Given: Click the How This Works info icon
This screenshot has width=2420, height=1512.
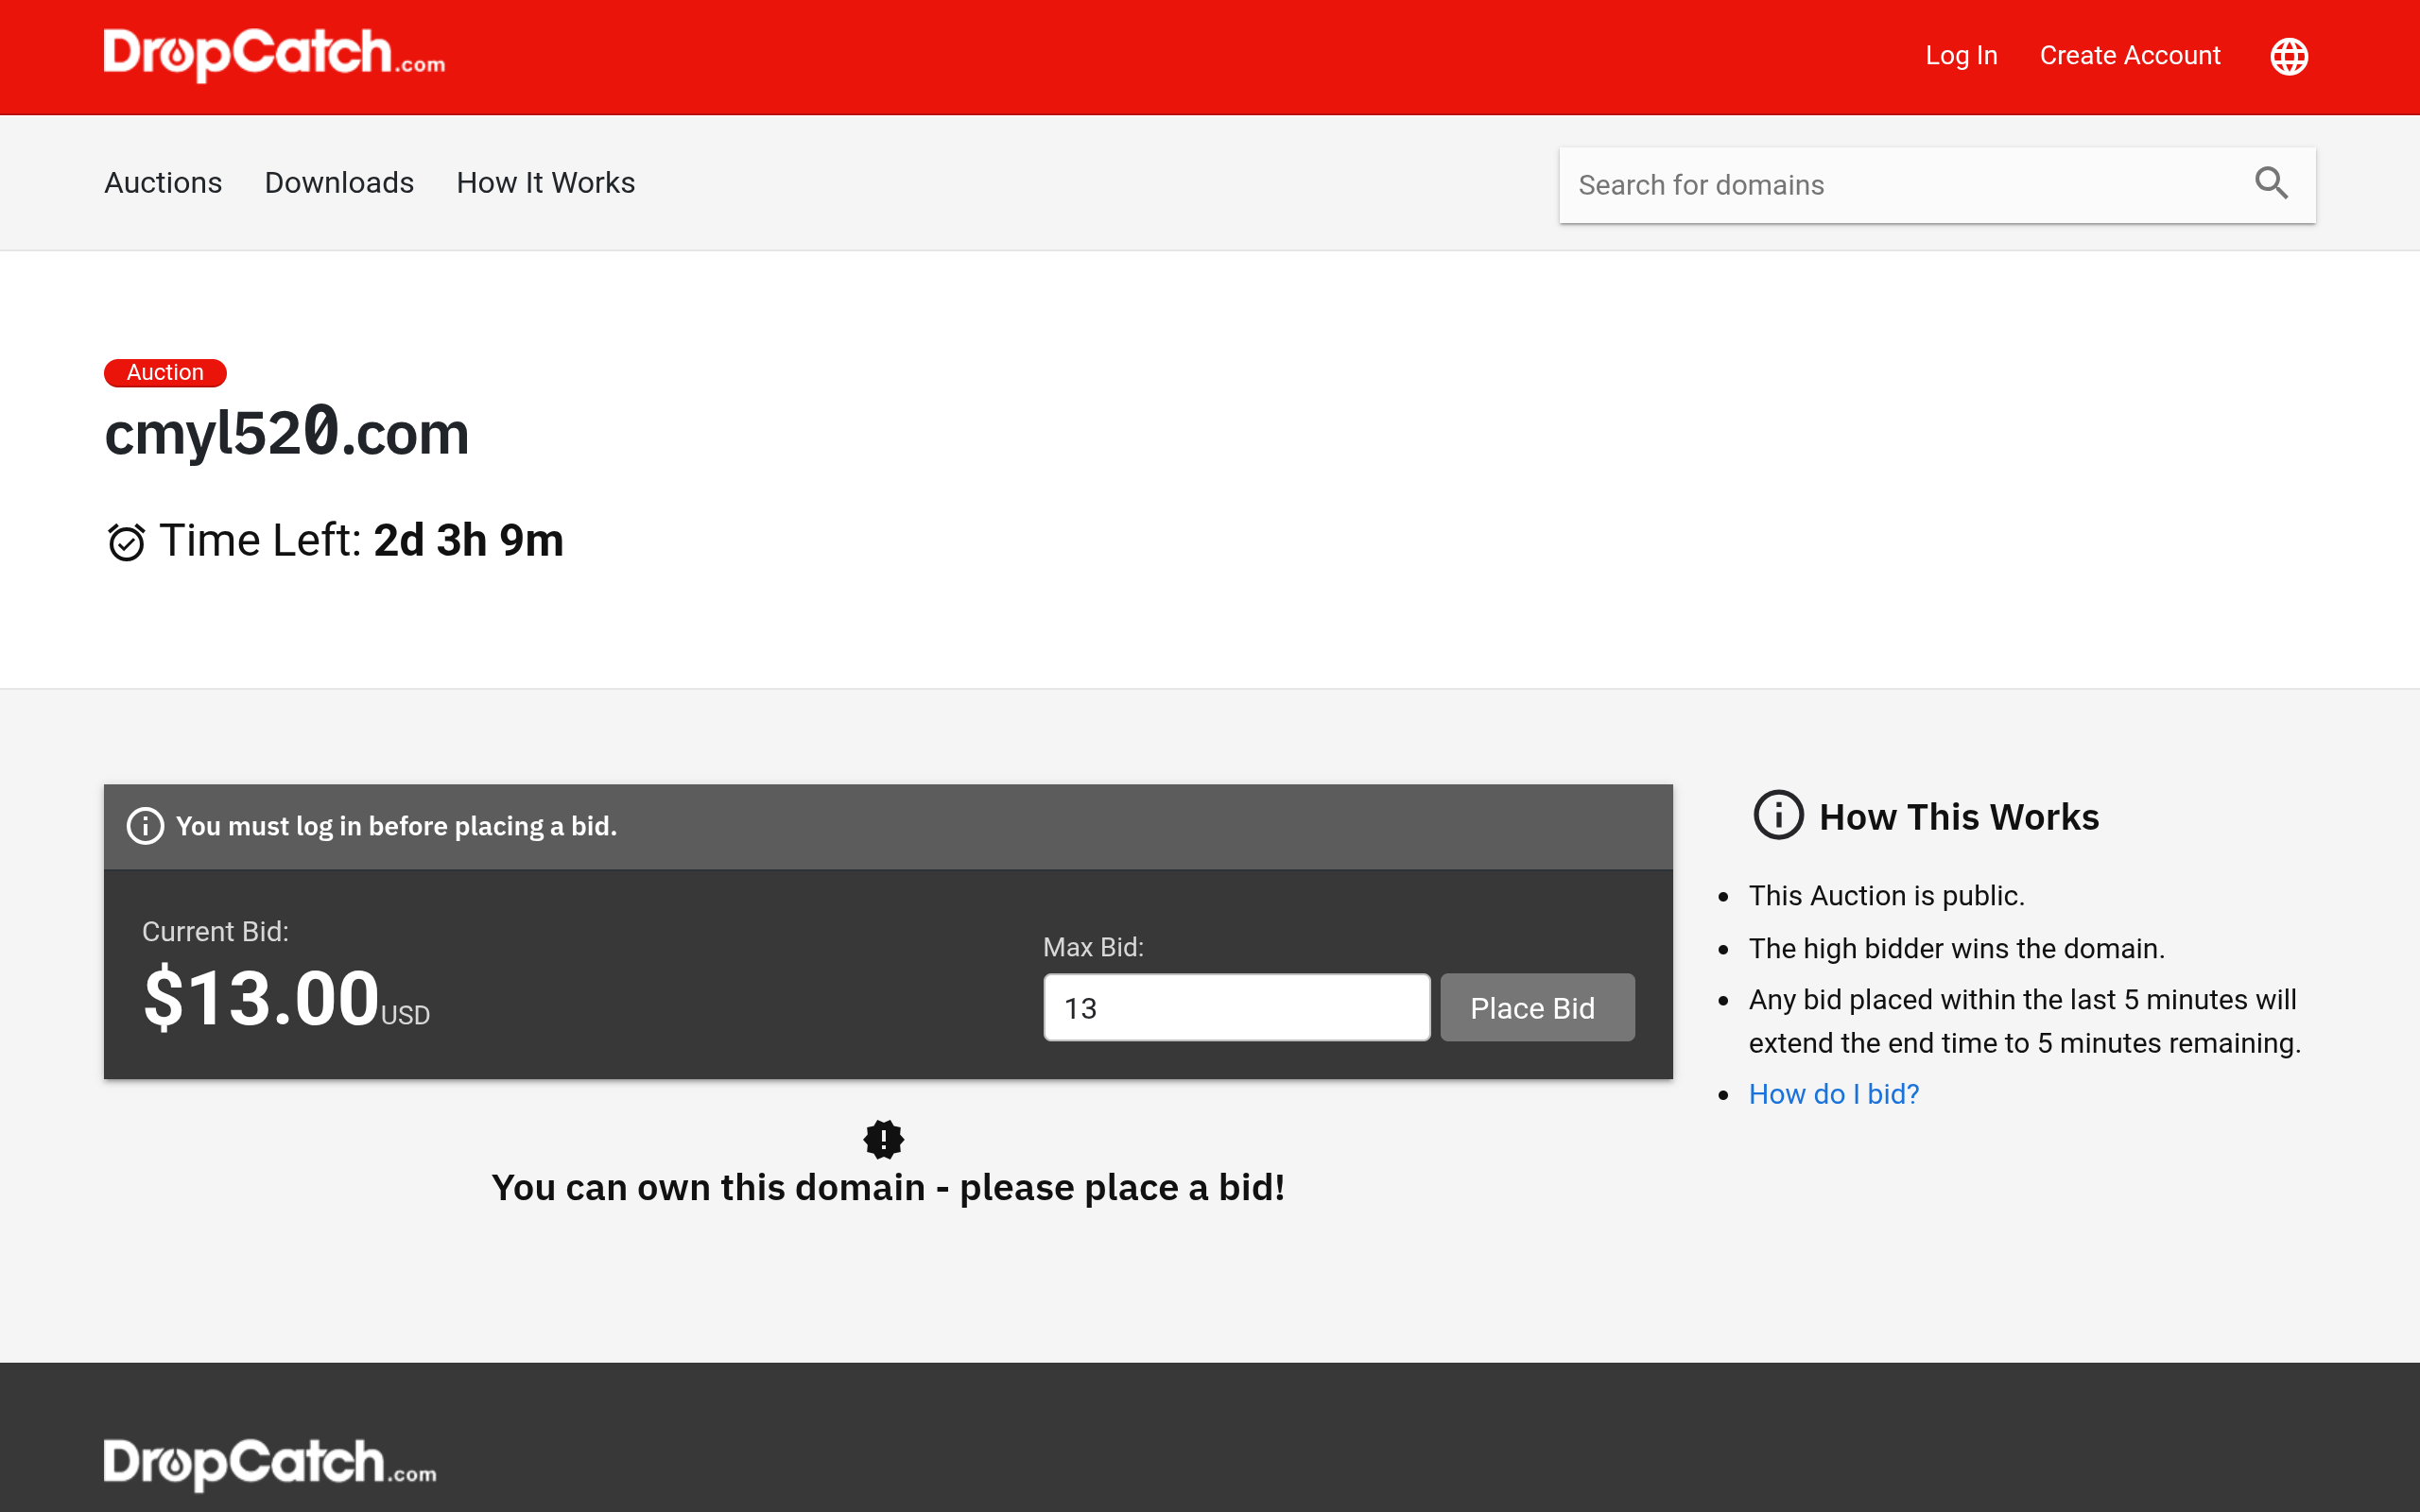Looking at the screenshot, I should (x=1778, y=815).
